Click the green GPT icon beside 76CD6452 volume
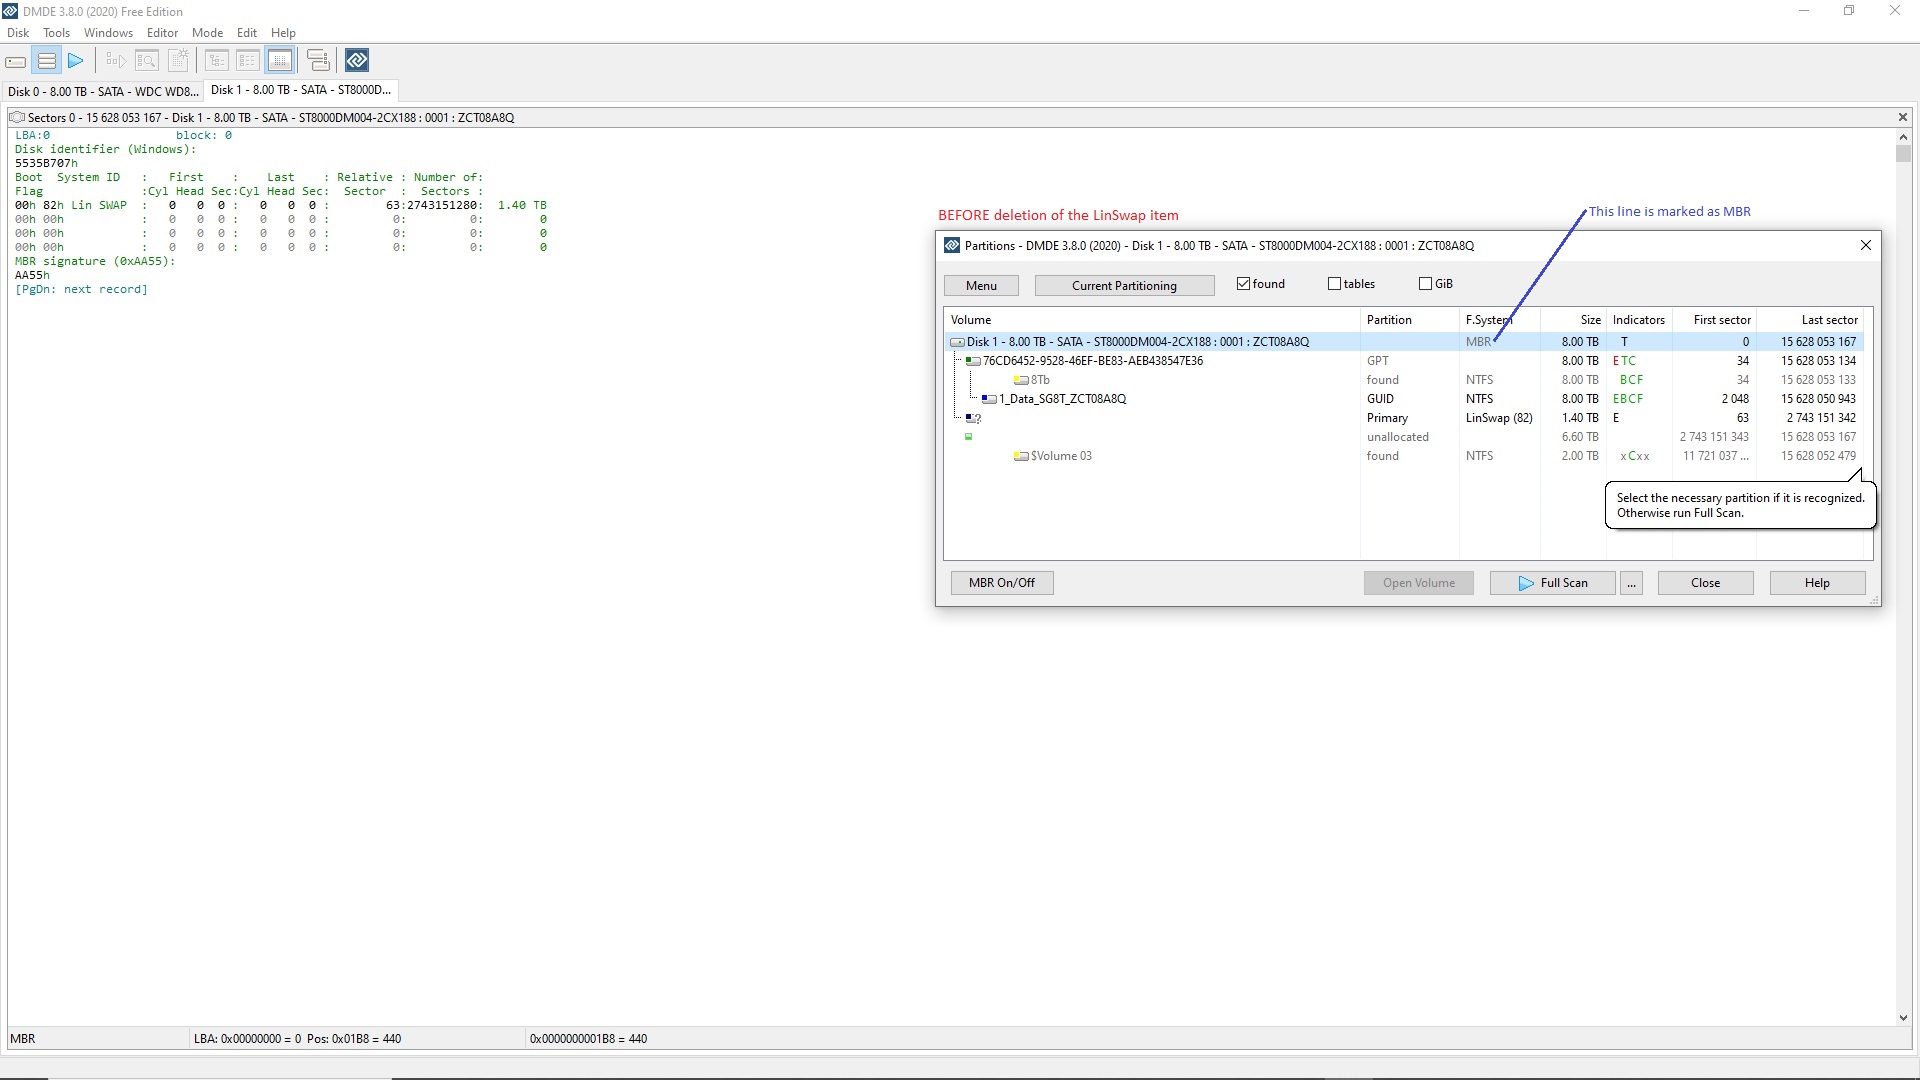 click(973, 361)
